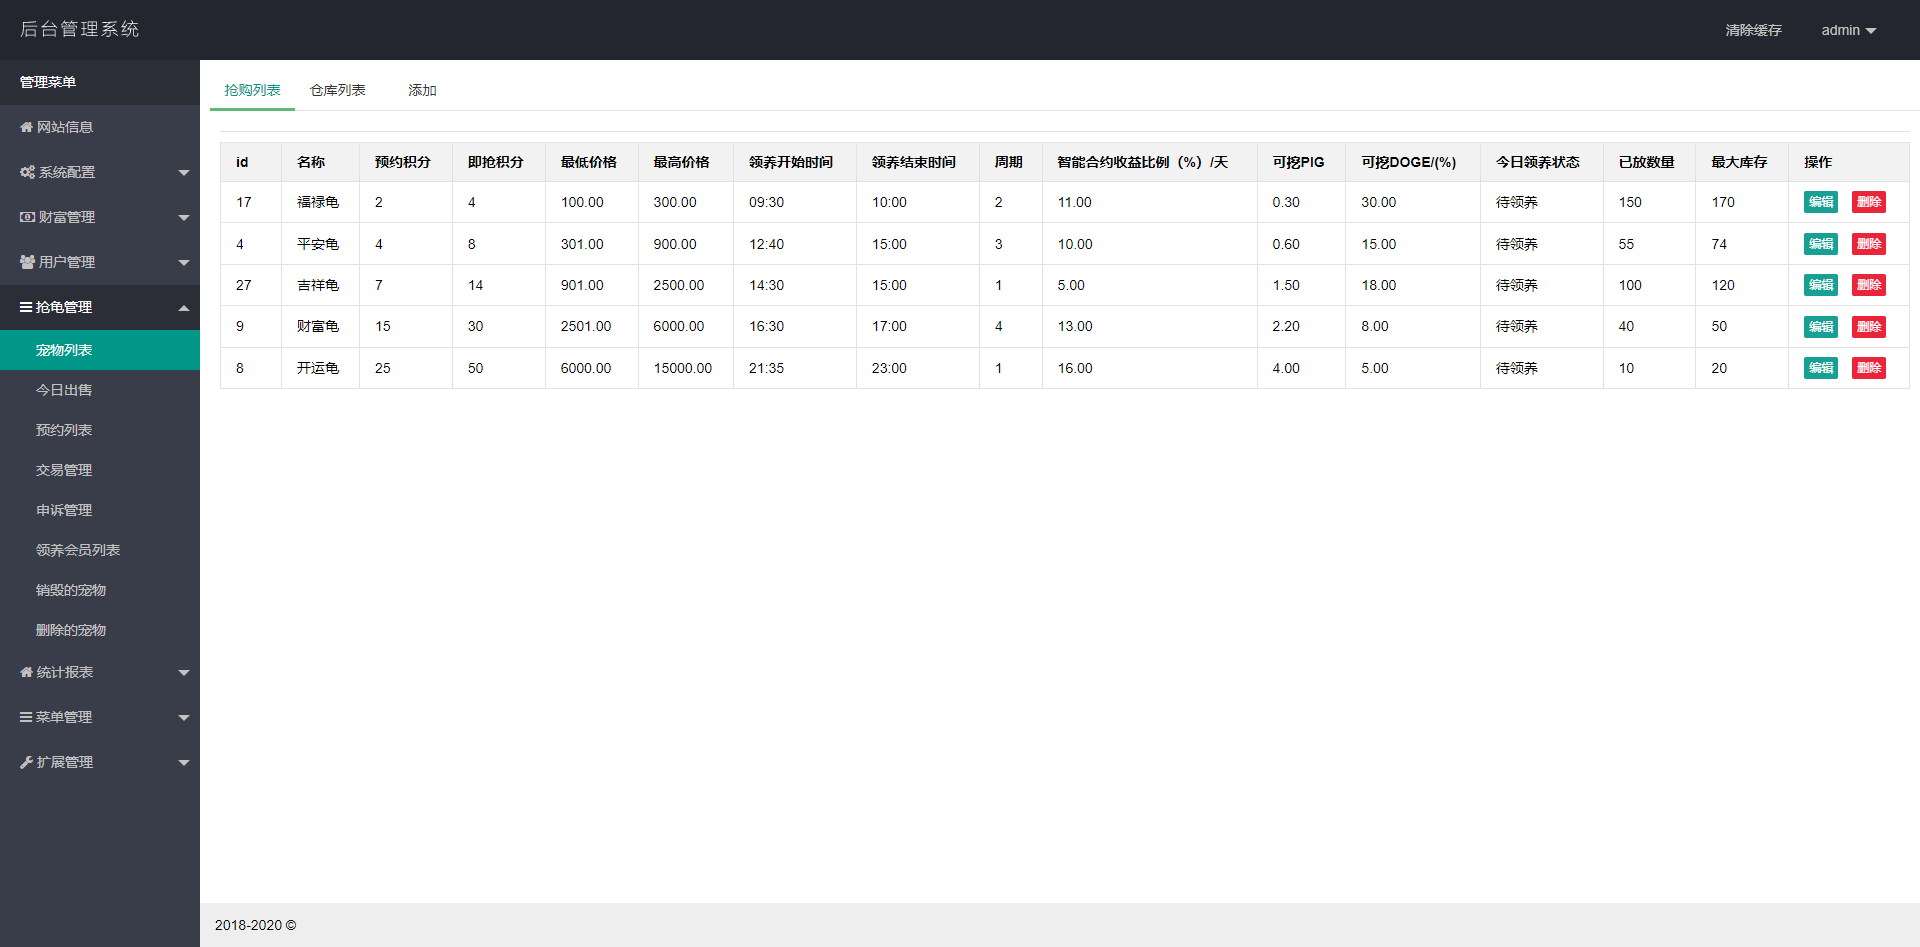Click 清除缓存 in the top bar
The height and width of the screenshot is (947, 1920).
(x=1753, y=30)
